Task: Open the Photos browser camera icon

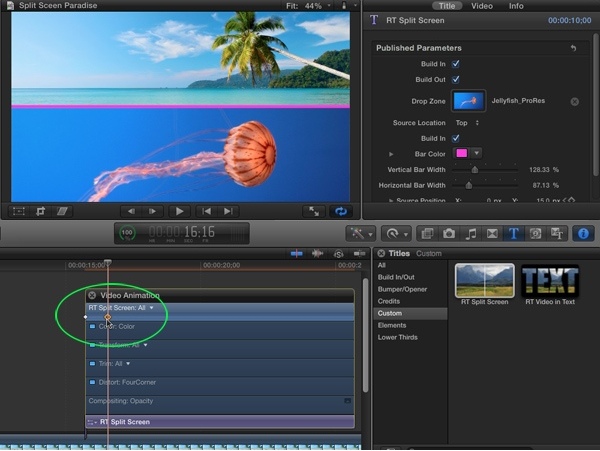Action: (448, 233)
